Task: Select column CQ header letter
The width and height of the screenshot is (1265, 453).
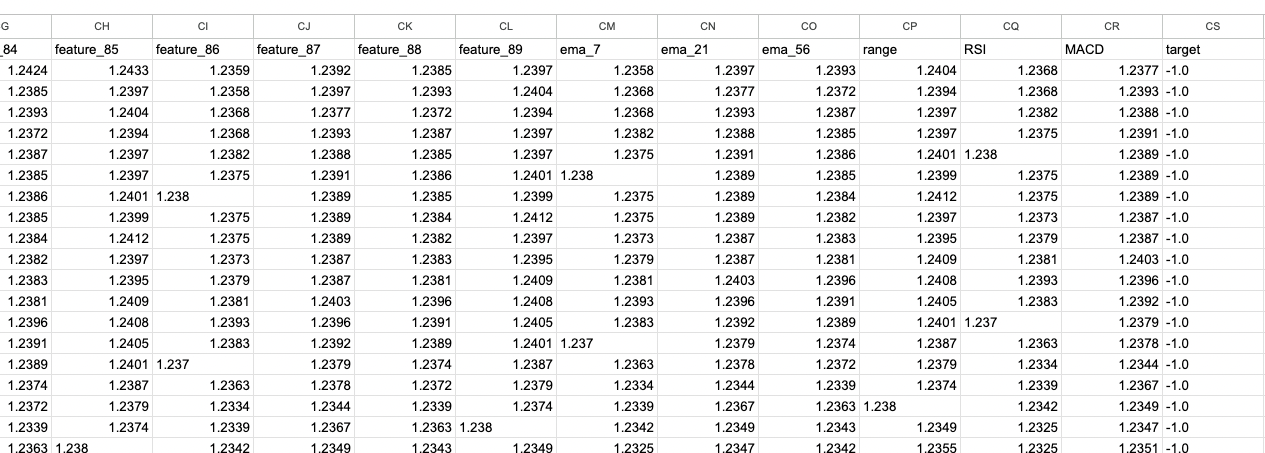Action: coord(1011,27)
